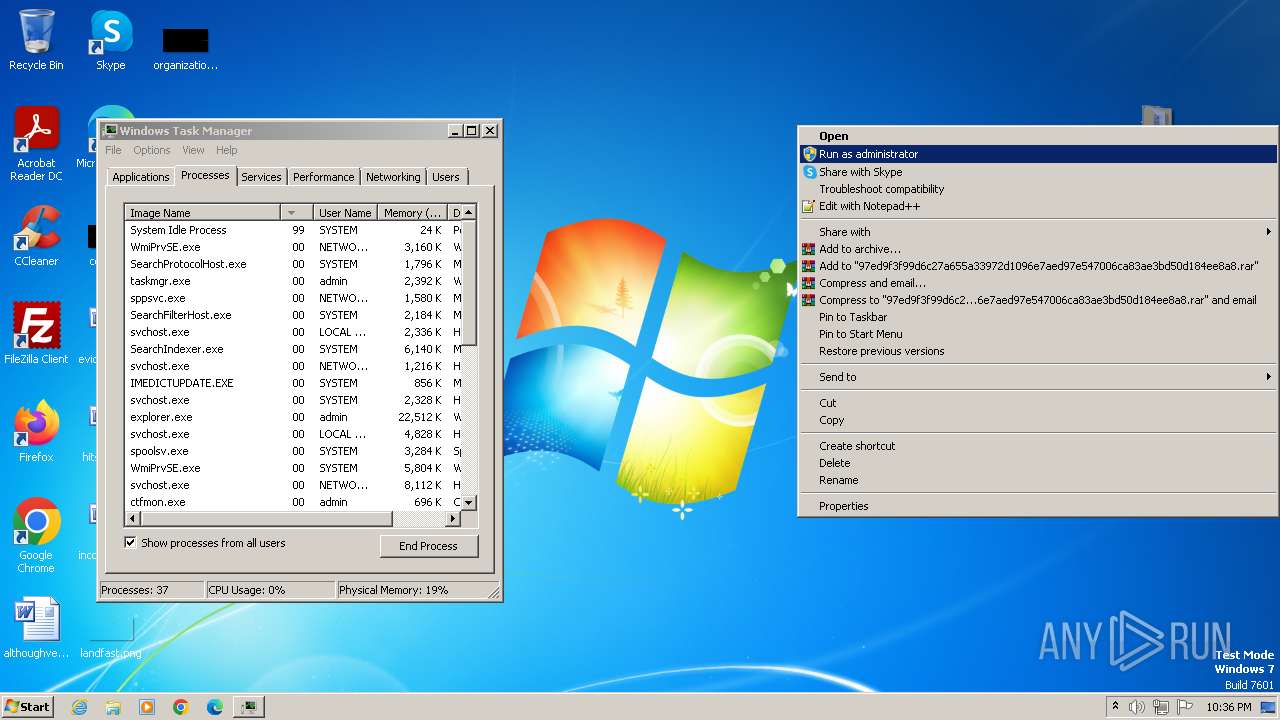Open the Skype desktop shortcut

click(110, 40)
